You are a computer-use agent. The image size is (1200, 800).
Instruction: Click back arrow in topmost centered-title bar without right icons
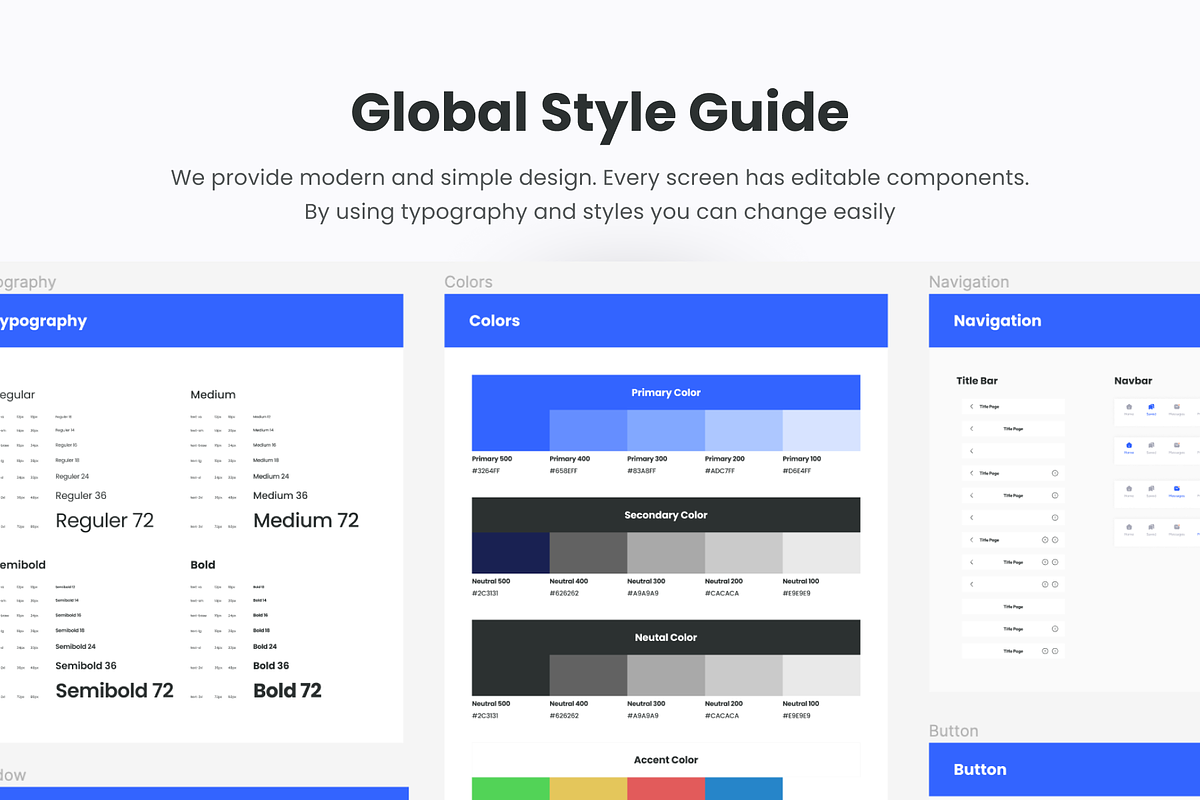tap(971, 428)
